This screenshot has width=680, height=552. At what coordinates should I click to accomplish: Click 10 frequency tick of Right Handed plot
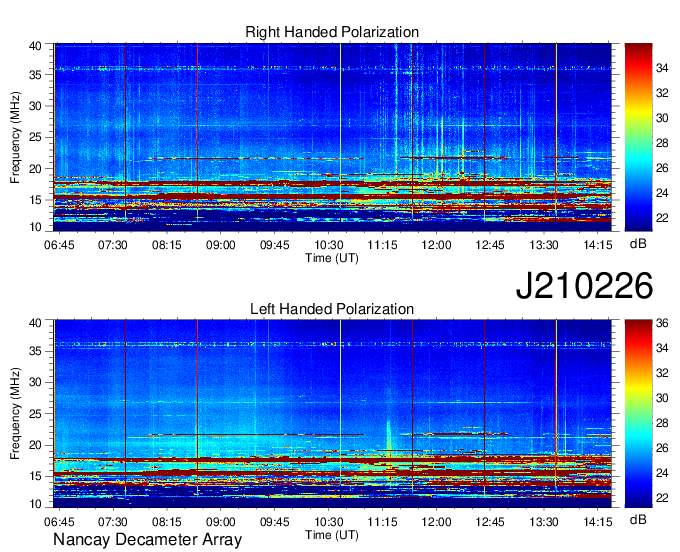pyautogui.click(x=35, y=227)
